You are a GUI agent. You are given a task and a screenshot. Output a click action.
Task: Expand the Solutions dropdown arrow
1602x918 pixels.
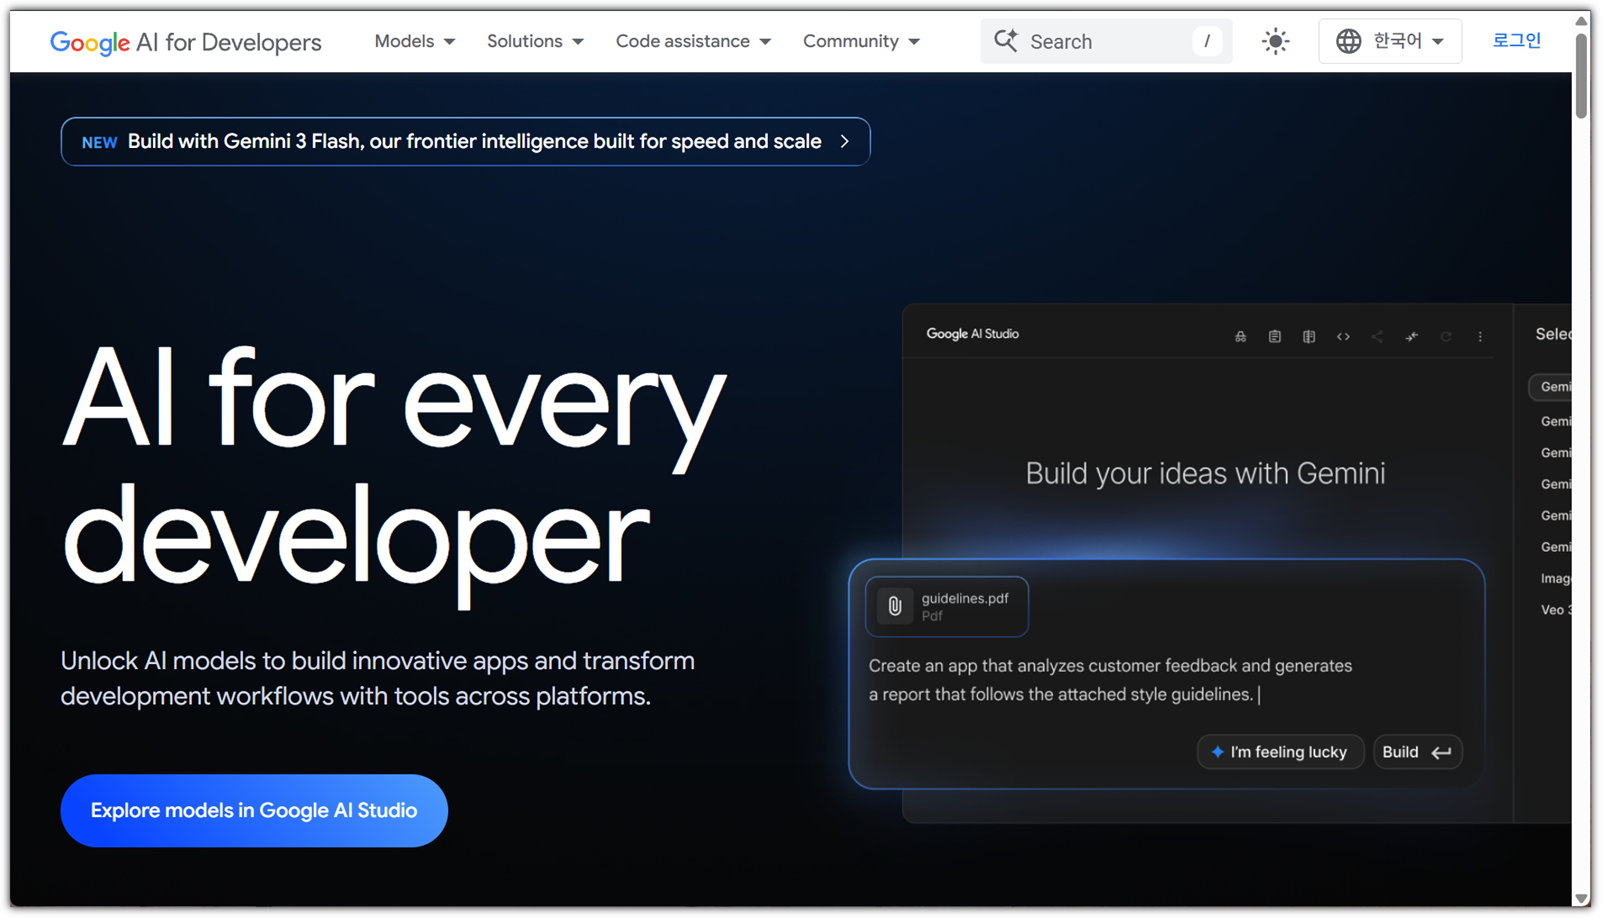click(578, 42)
